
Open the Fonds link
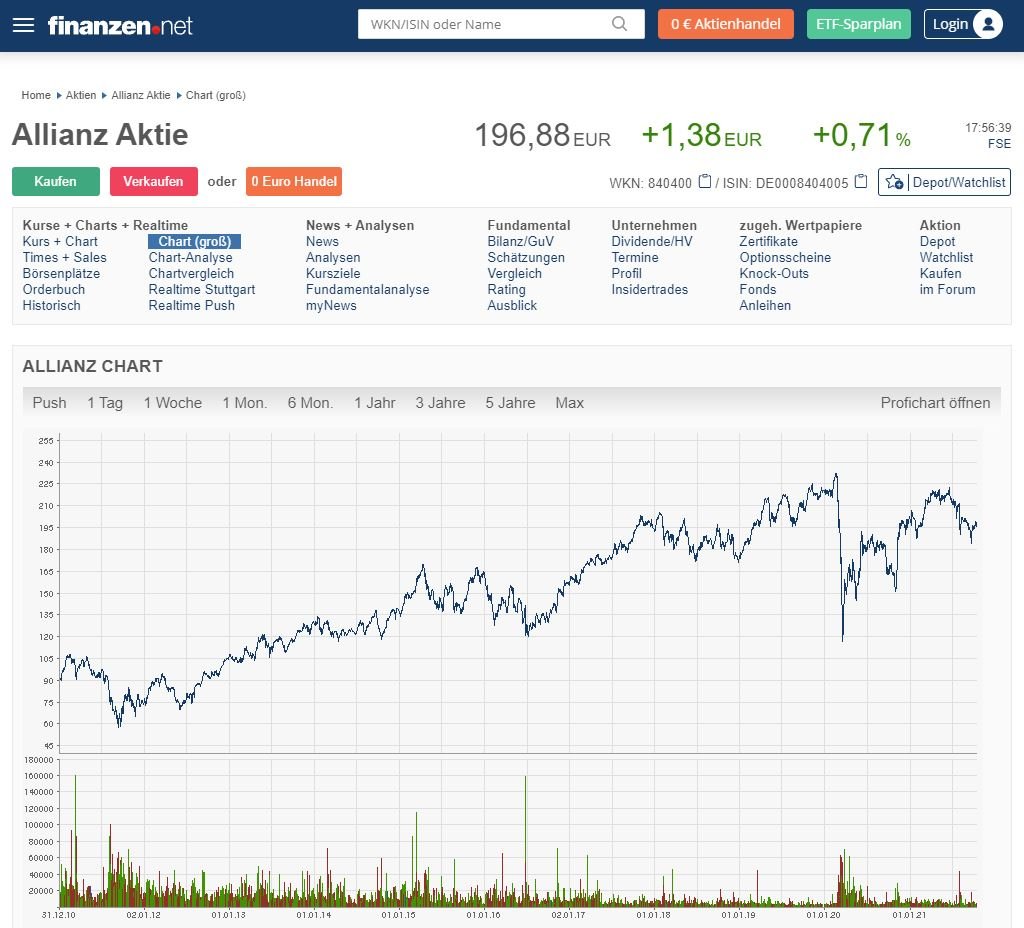point(758,289)
